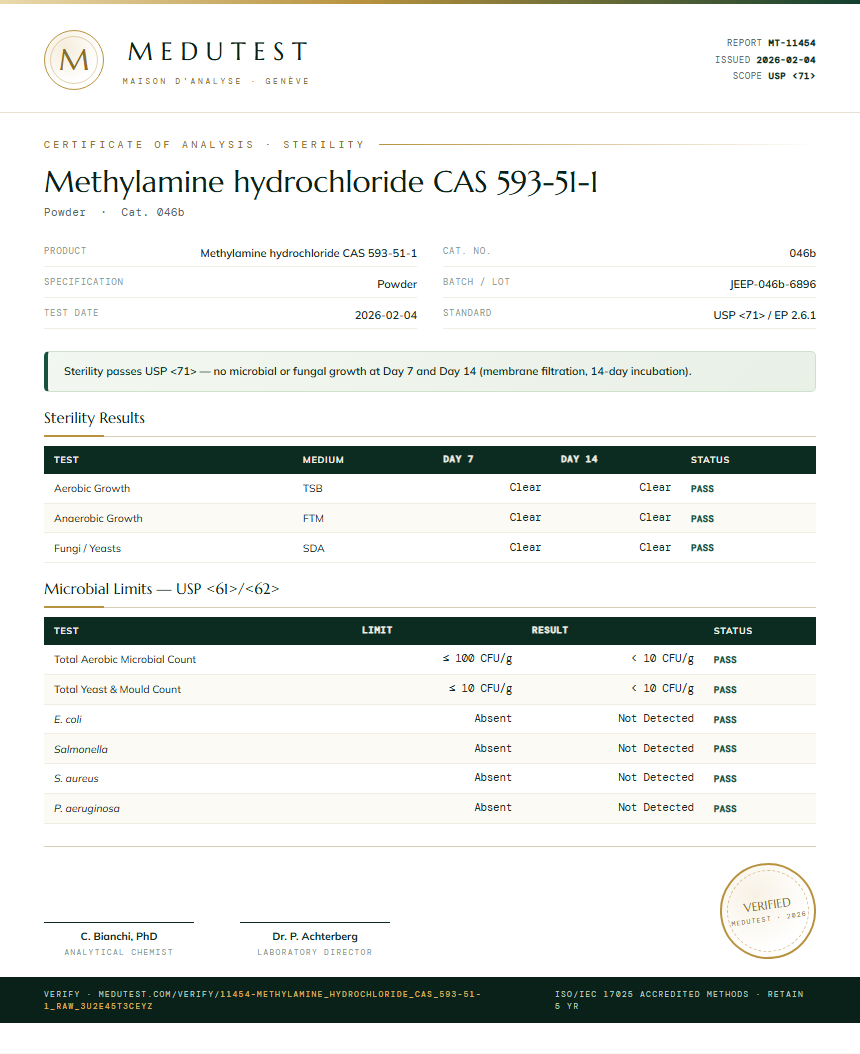Select issued date 2026-02-04 in header

tap(785, 60)
